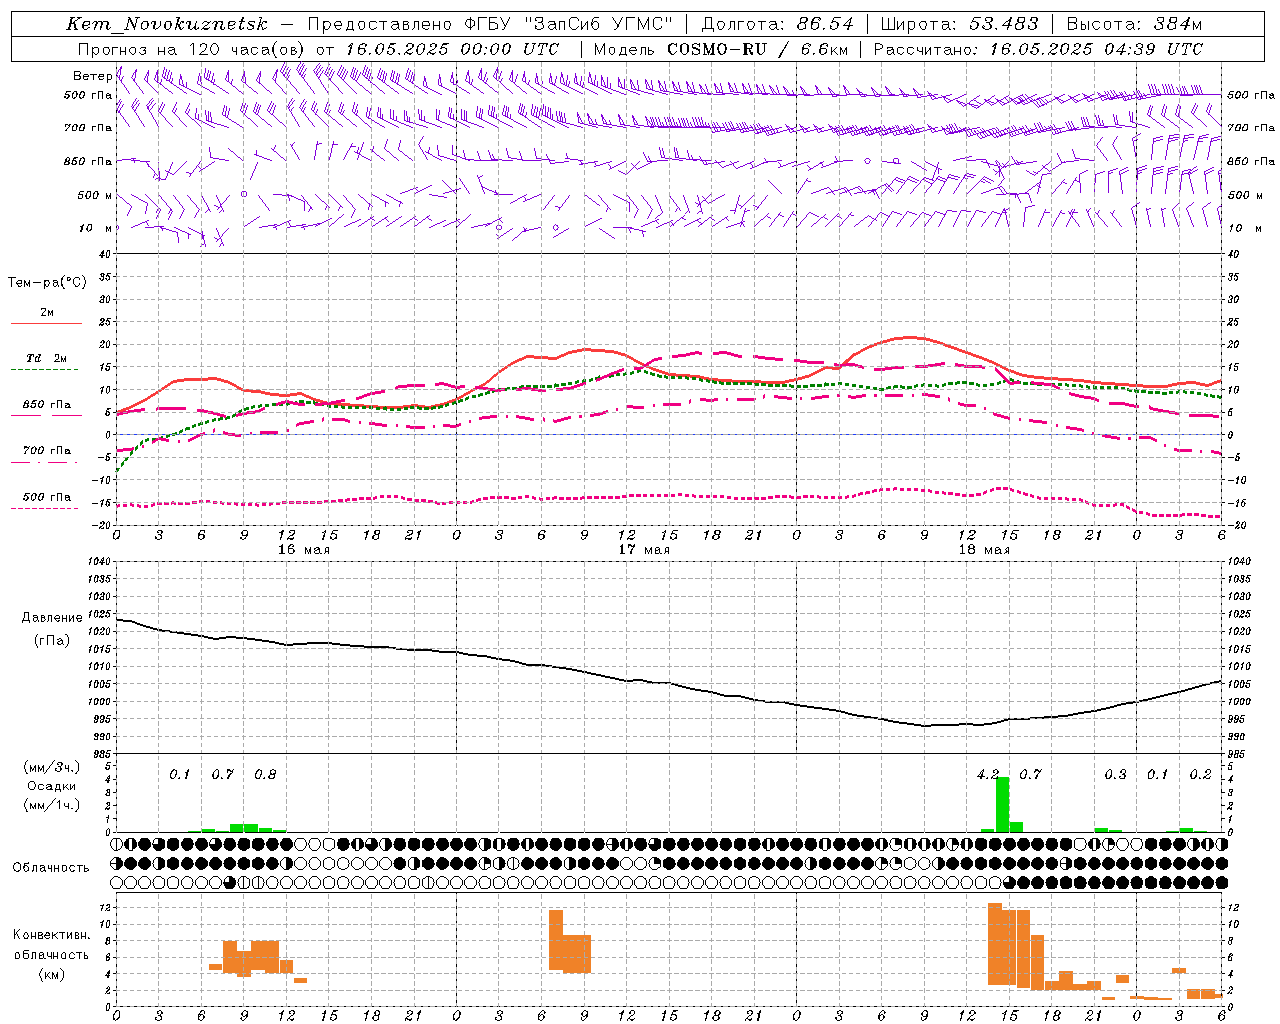Click the "Давление" pressure panel label
Screen dimensions: 1280x1024
[52, 617]
